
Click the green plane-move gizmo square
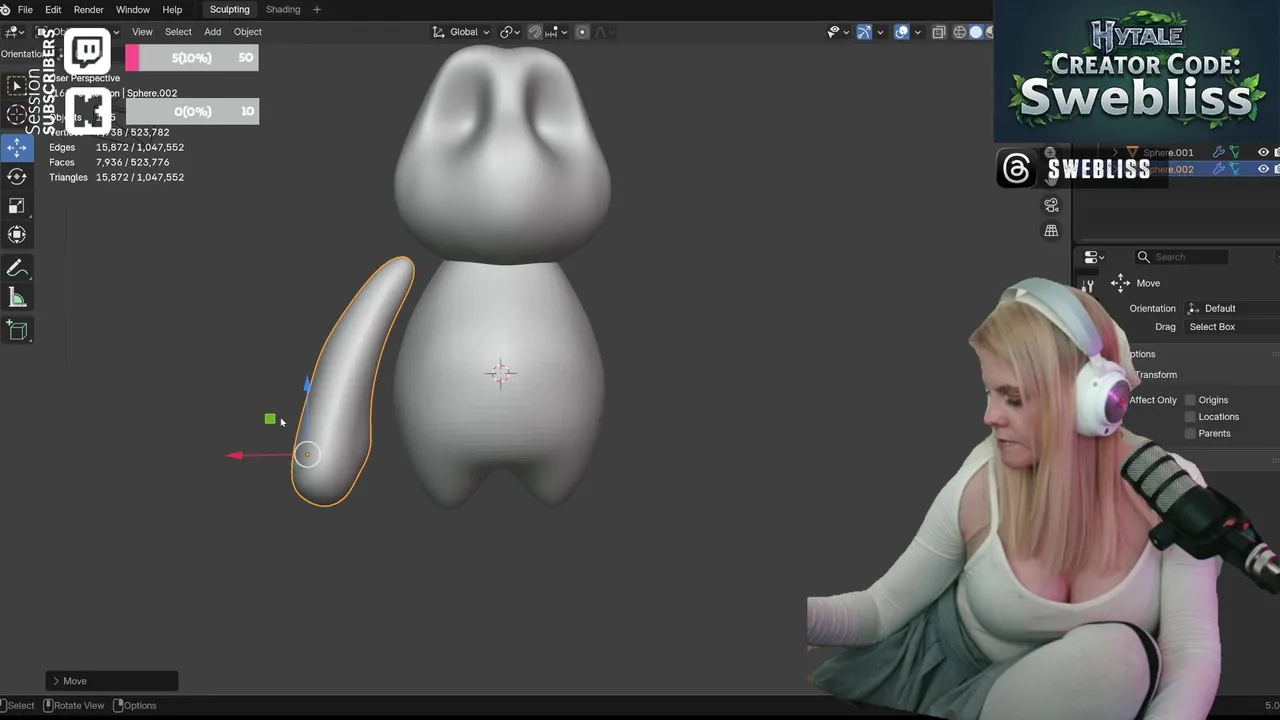[270, 419]
